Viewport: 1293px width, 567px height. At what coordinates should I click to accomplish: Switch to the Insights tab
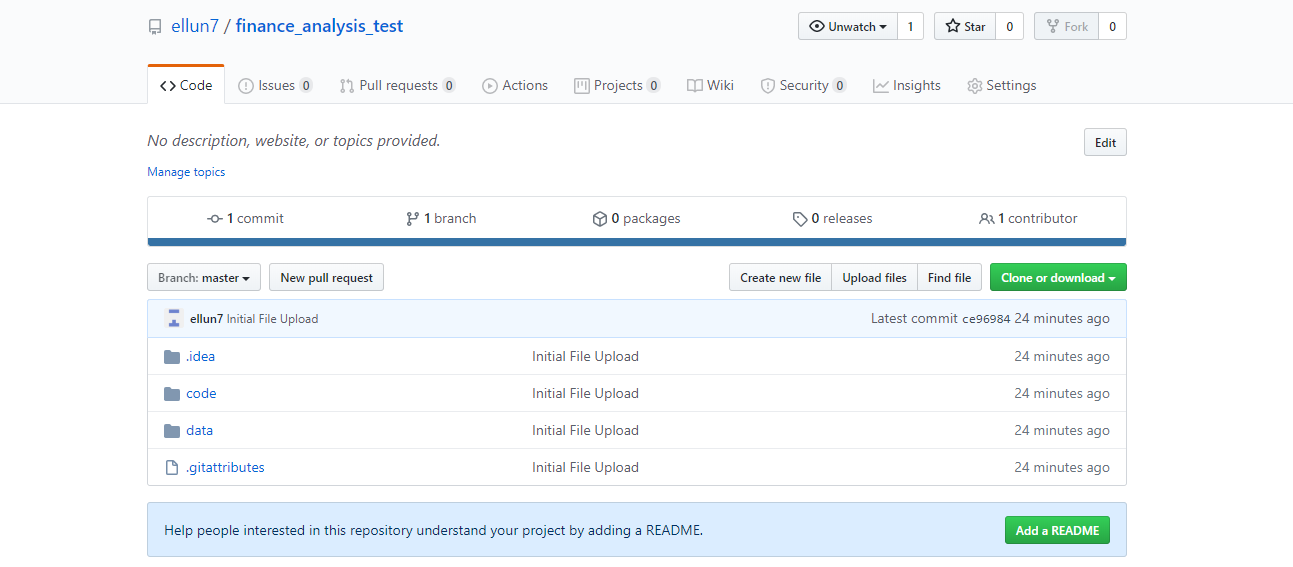point(907,86)
